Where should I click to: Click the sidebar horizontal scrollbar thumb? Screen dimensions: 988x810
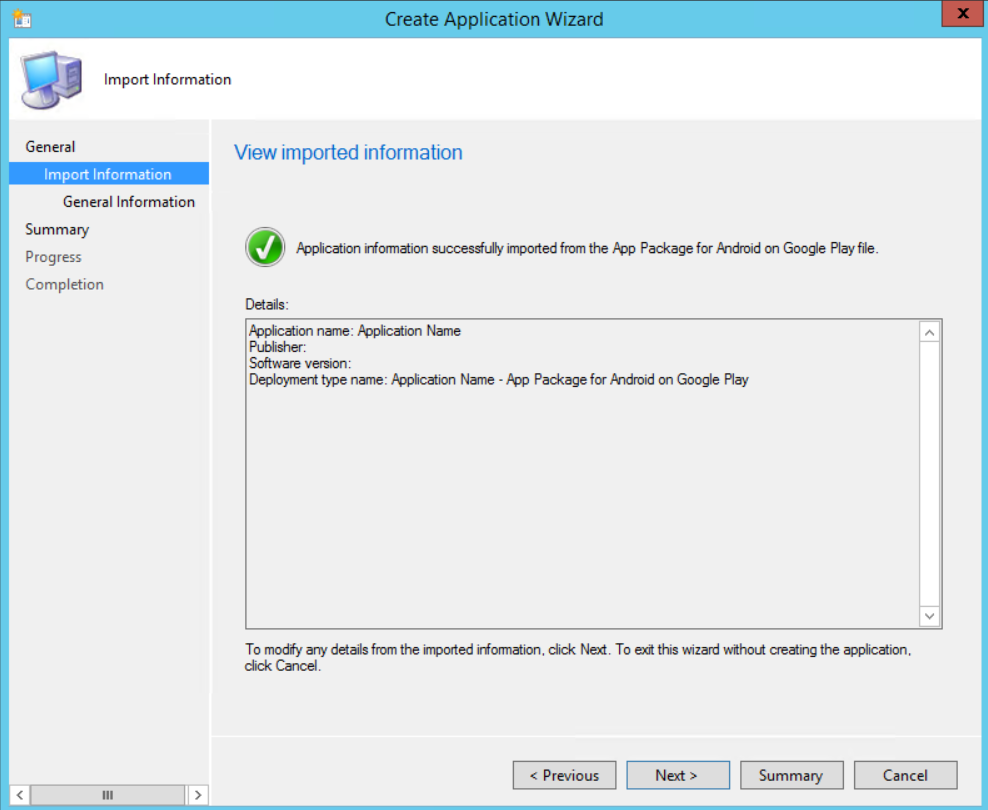point(107,795)
